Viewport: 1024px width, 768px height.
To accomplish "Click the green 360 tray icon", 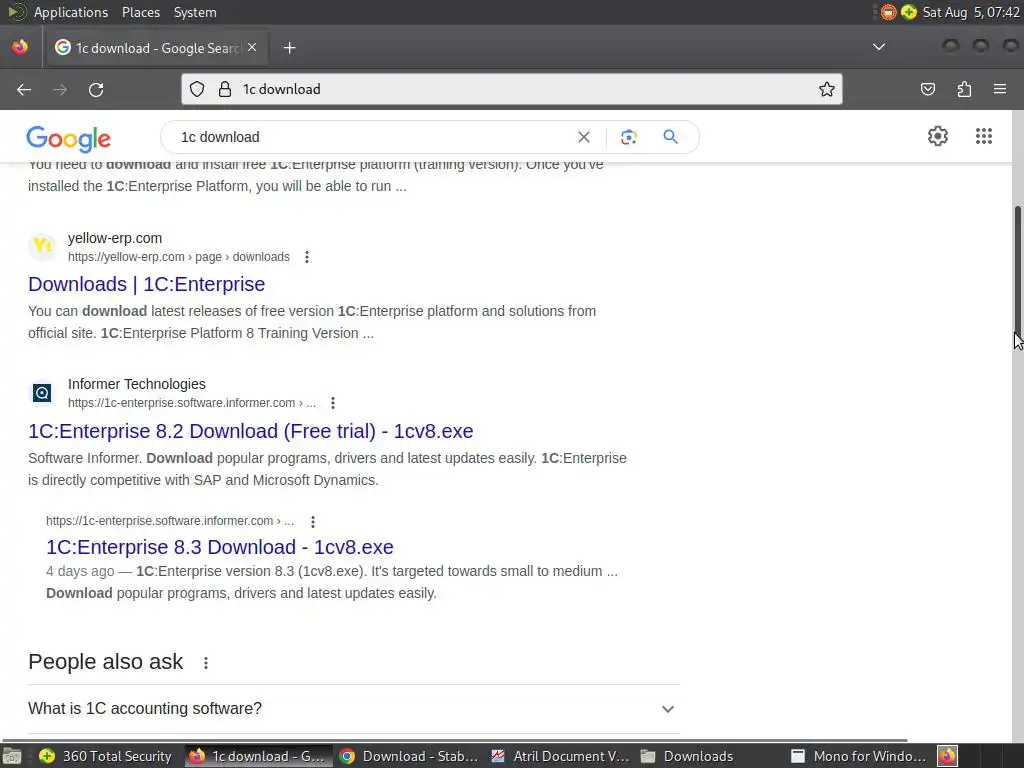I will (909, 12).
